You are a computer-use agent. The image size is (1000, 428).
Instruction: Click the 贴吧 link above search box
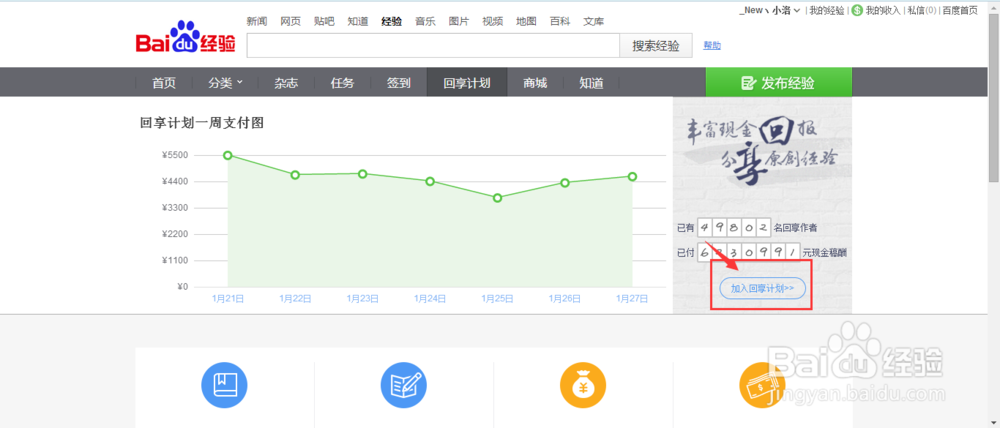point(324,21)
